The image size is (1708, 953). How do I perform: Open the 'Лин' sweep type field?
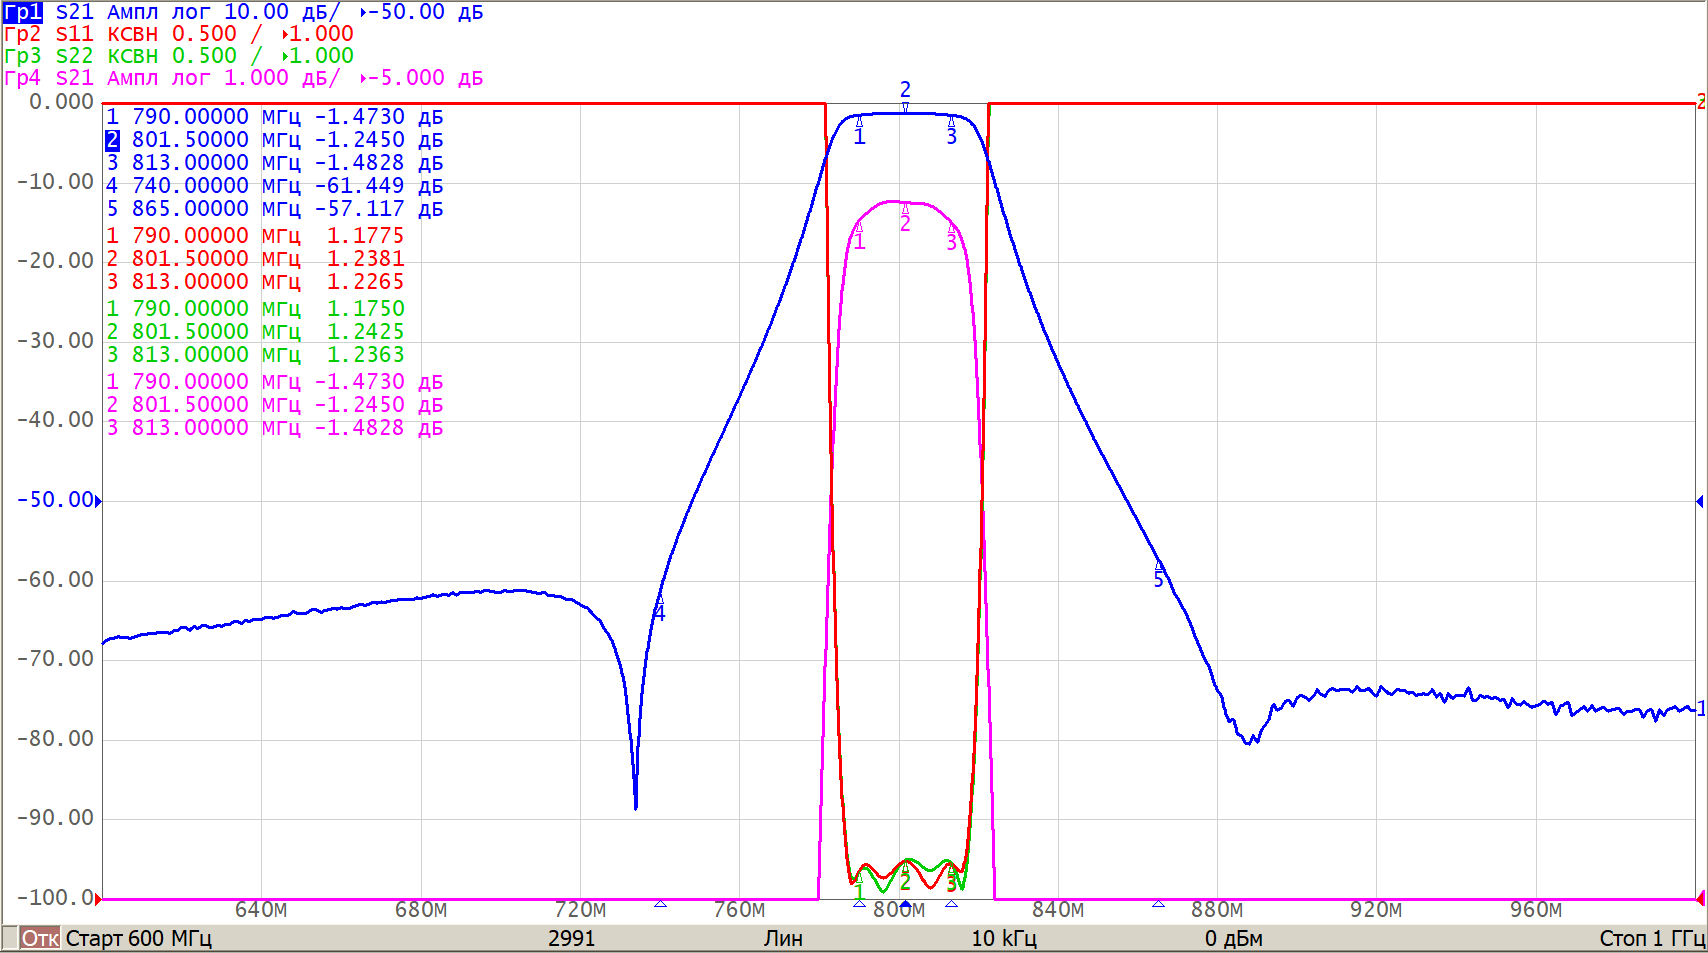(x=782, y=938)
